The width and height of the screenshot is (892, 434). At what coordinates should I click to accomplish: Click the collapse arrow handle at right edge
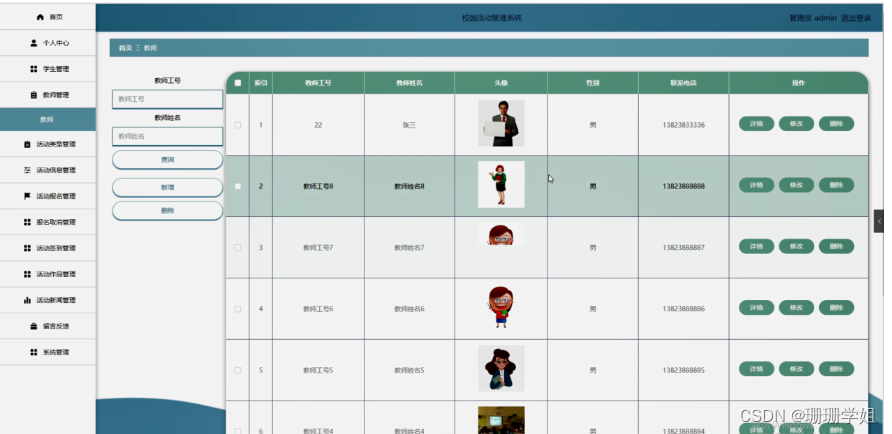[879, 221]
